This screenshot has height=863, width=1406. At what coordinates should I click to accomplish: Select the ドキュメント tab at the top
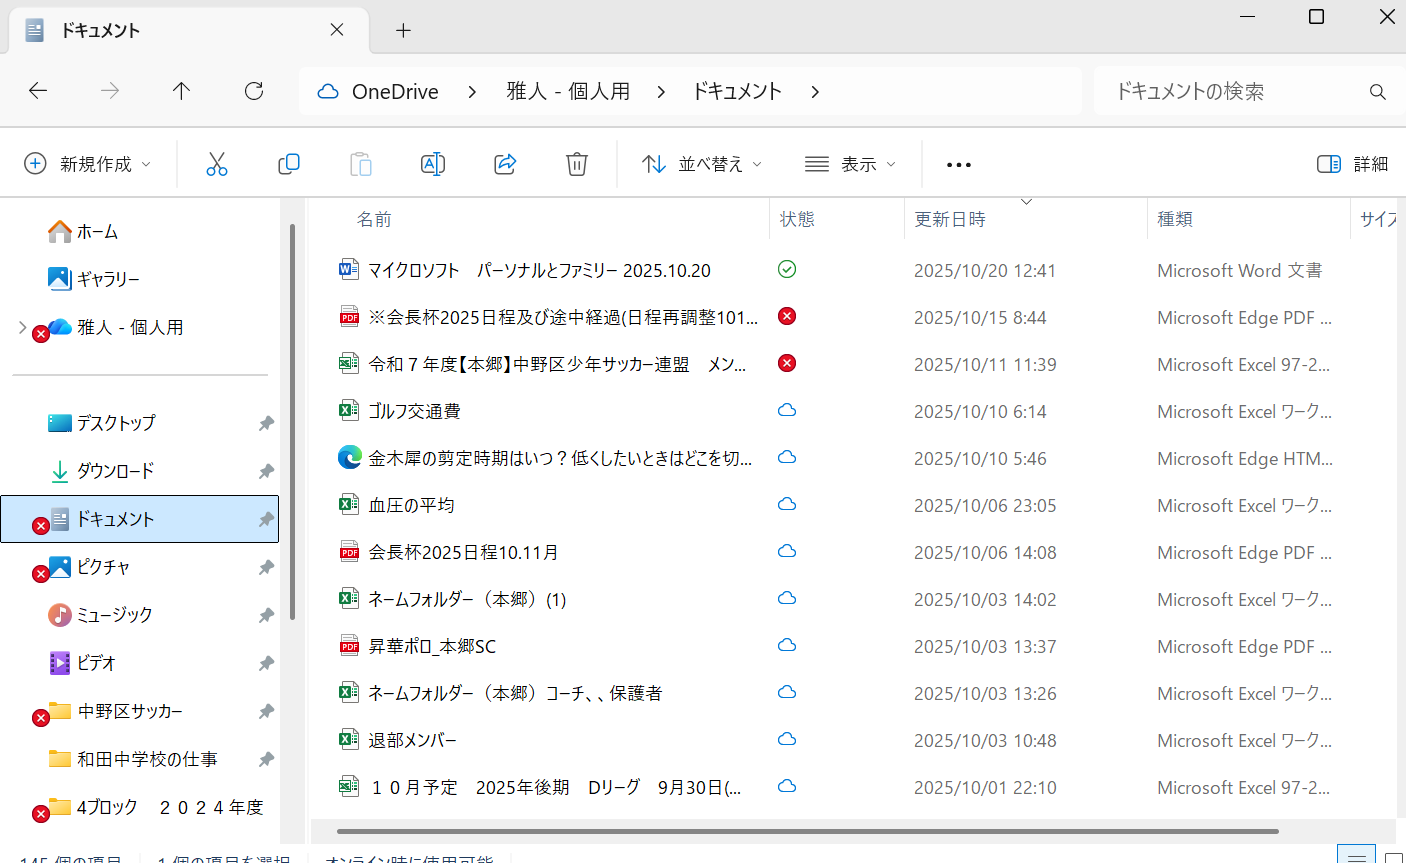pos(188,30)
